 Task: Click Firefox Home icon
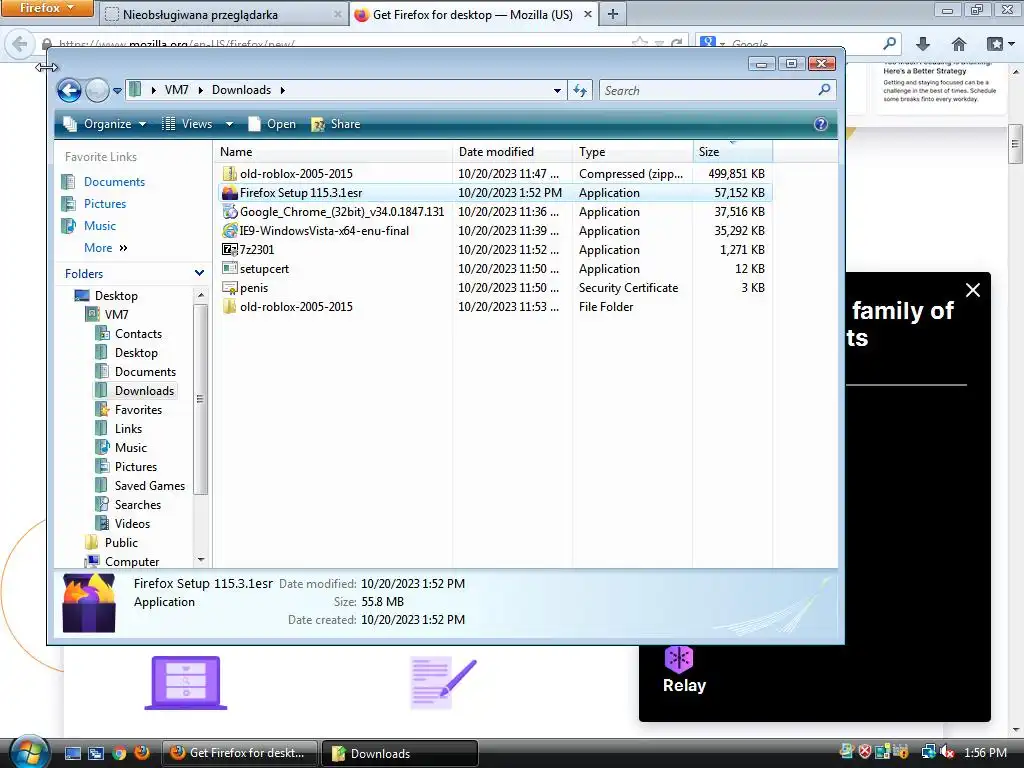coord(959,44)
